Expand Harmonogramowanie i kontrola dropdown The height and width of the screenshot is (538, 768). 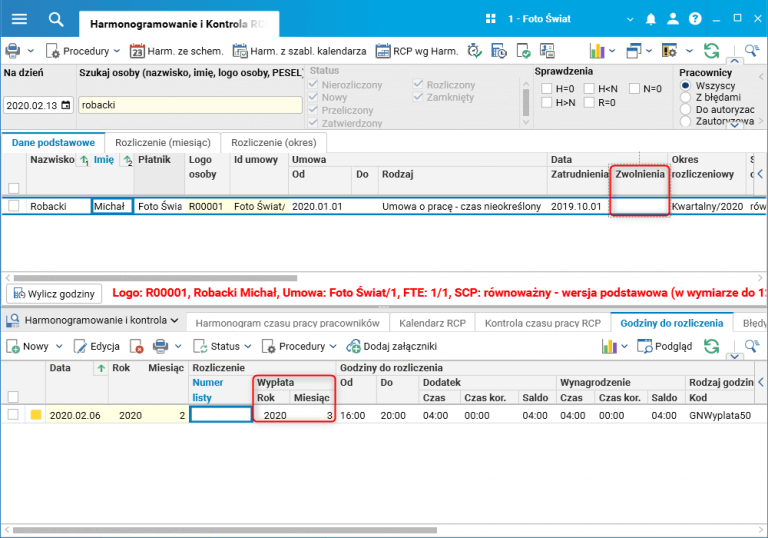(x=174, y=320)
